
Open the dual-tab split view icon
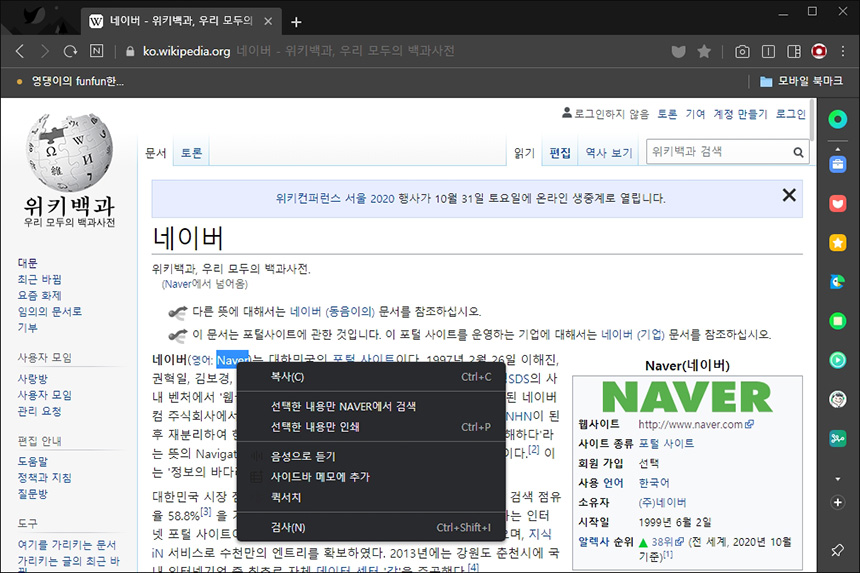pos(794,52)
